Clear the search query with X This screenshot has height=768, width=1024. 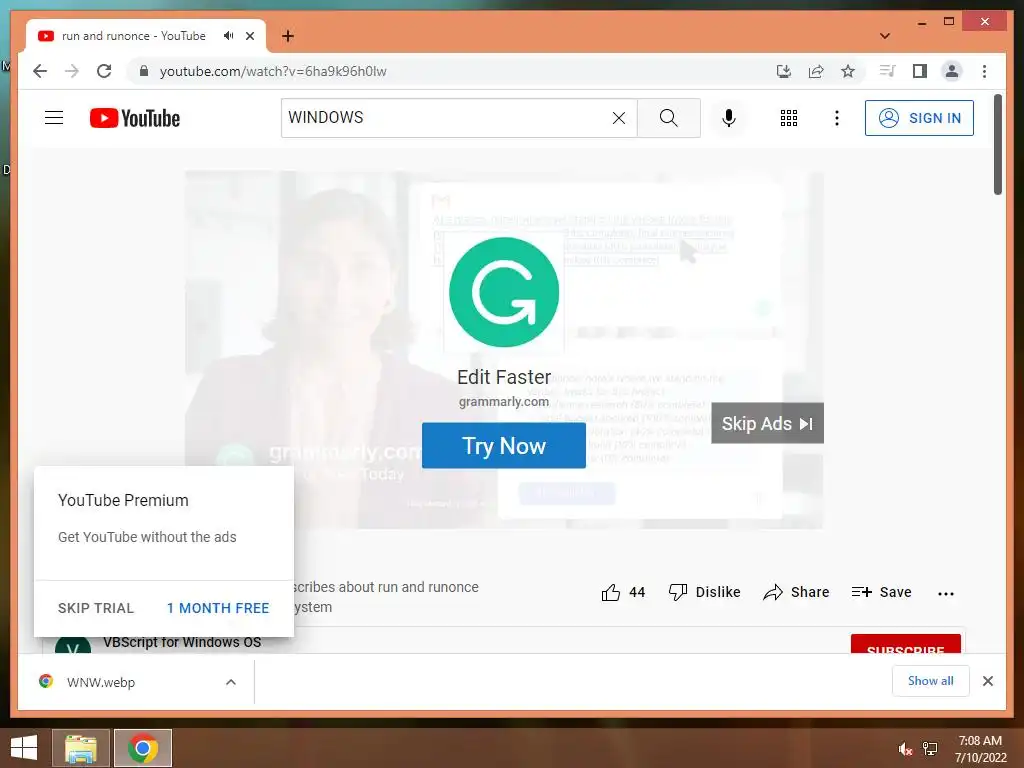(x=618, y=118)
